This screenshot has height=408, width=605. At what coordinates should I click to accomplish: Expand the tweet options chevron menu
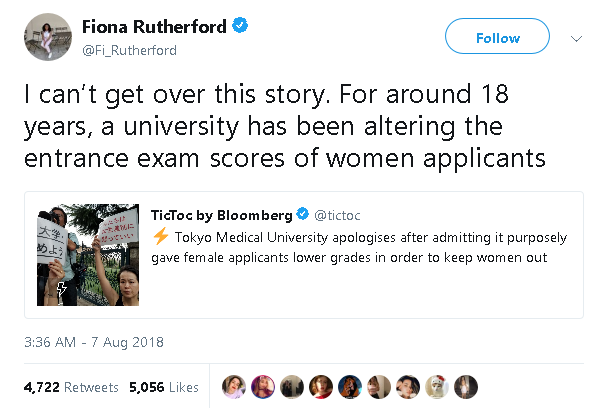[576, 38]
